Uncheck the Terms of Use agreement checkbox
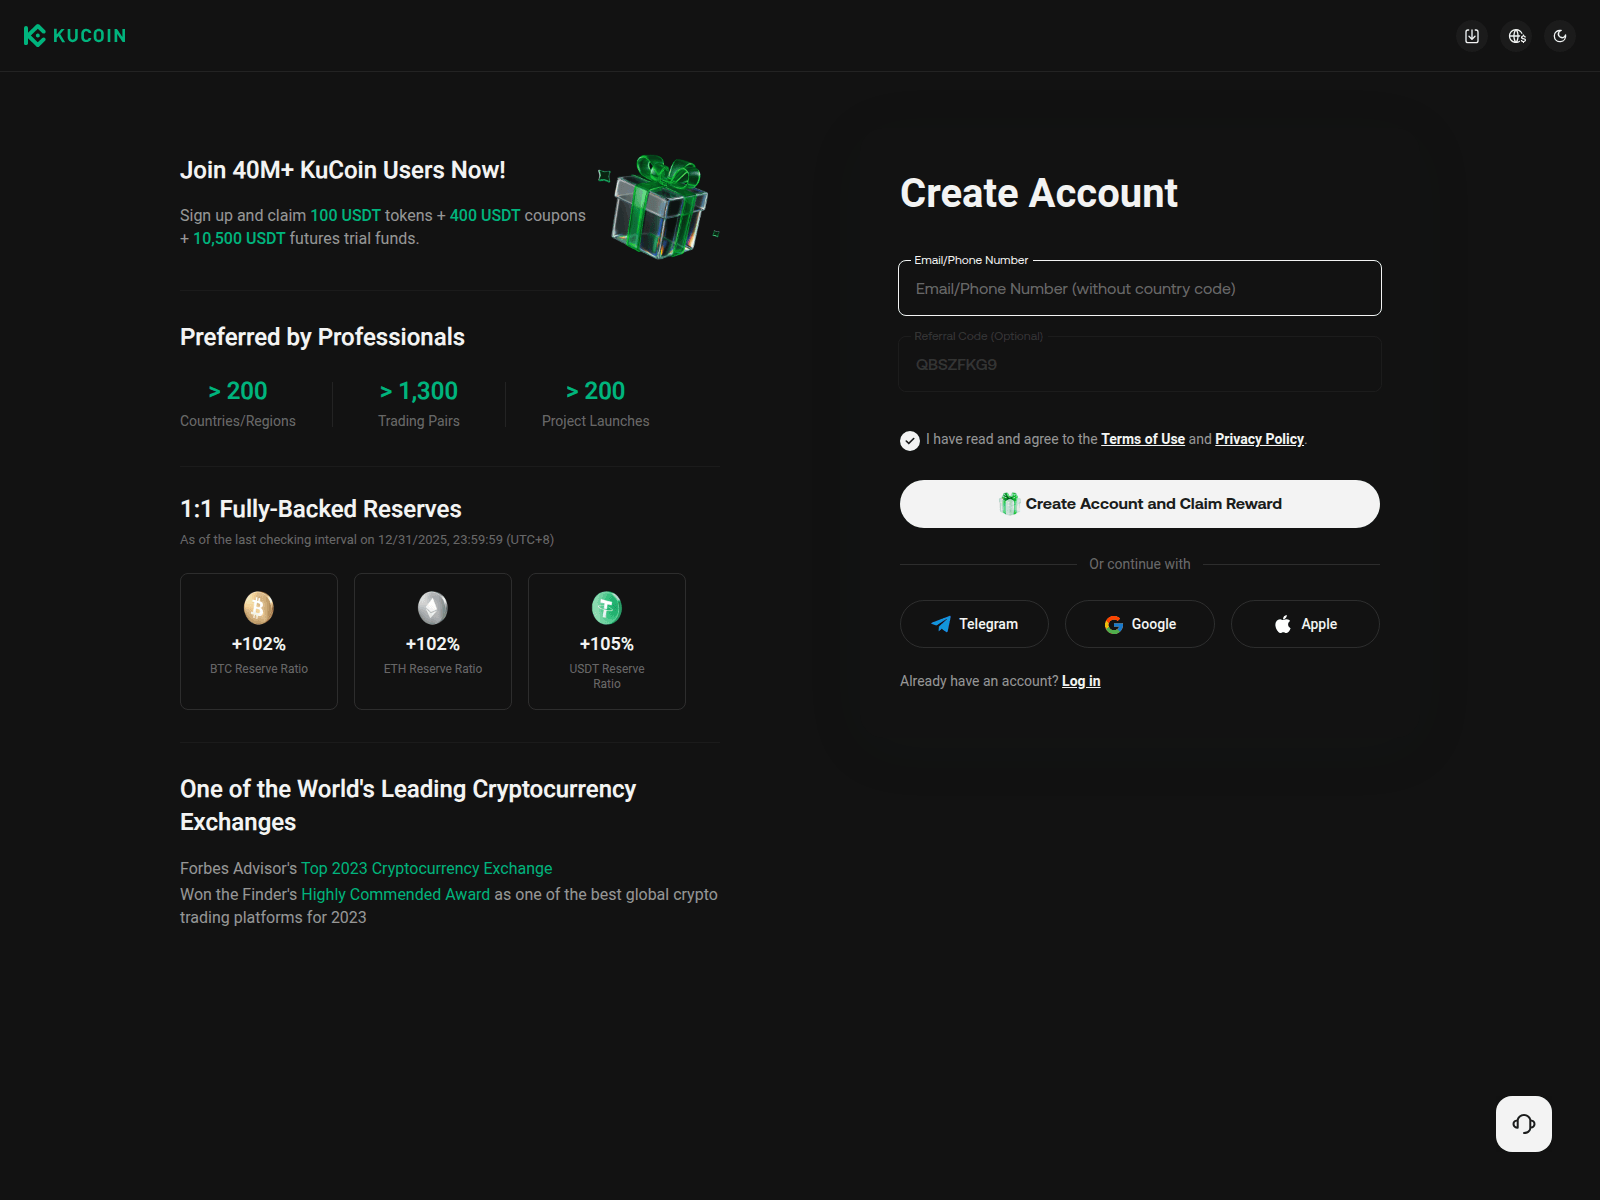The image size is (1600, 1200). coord(910,440)
